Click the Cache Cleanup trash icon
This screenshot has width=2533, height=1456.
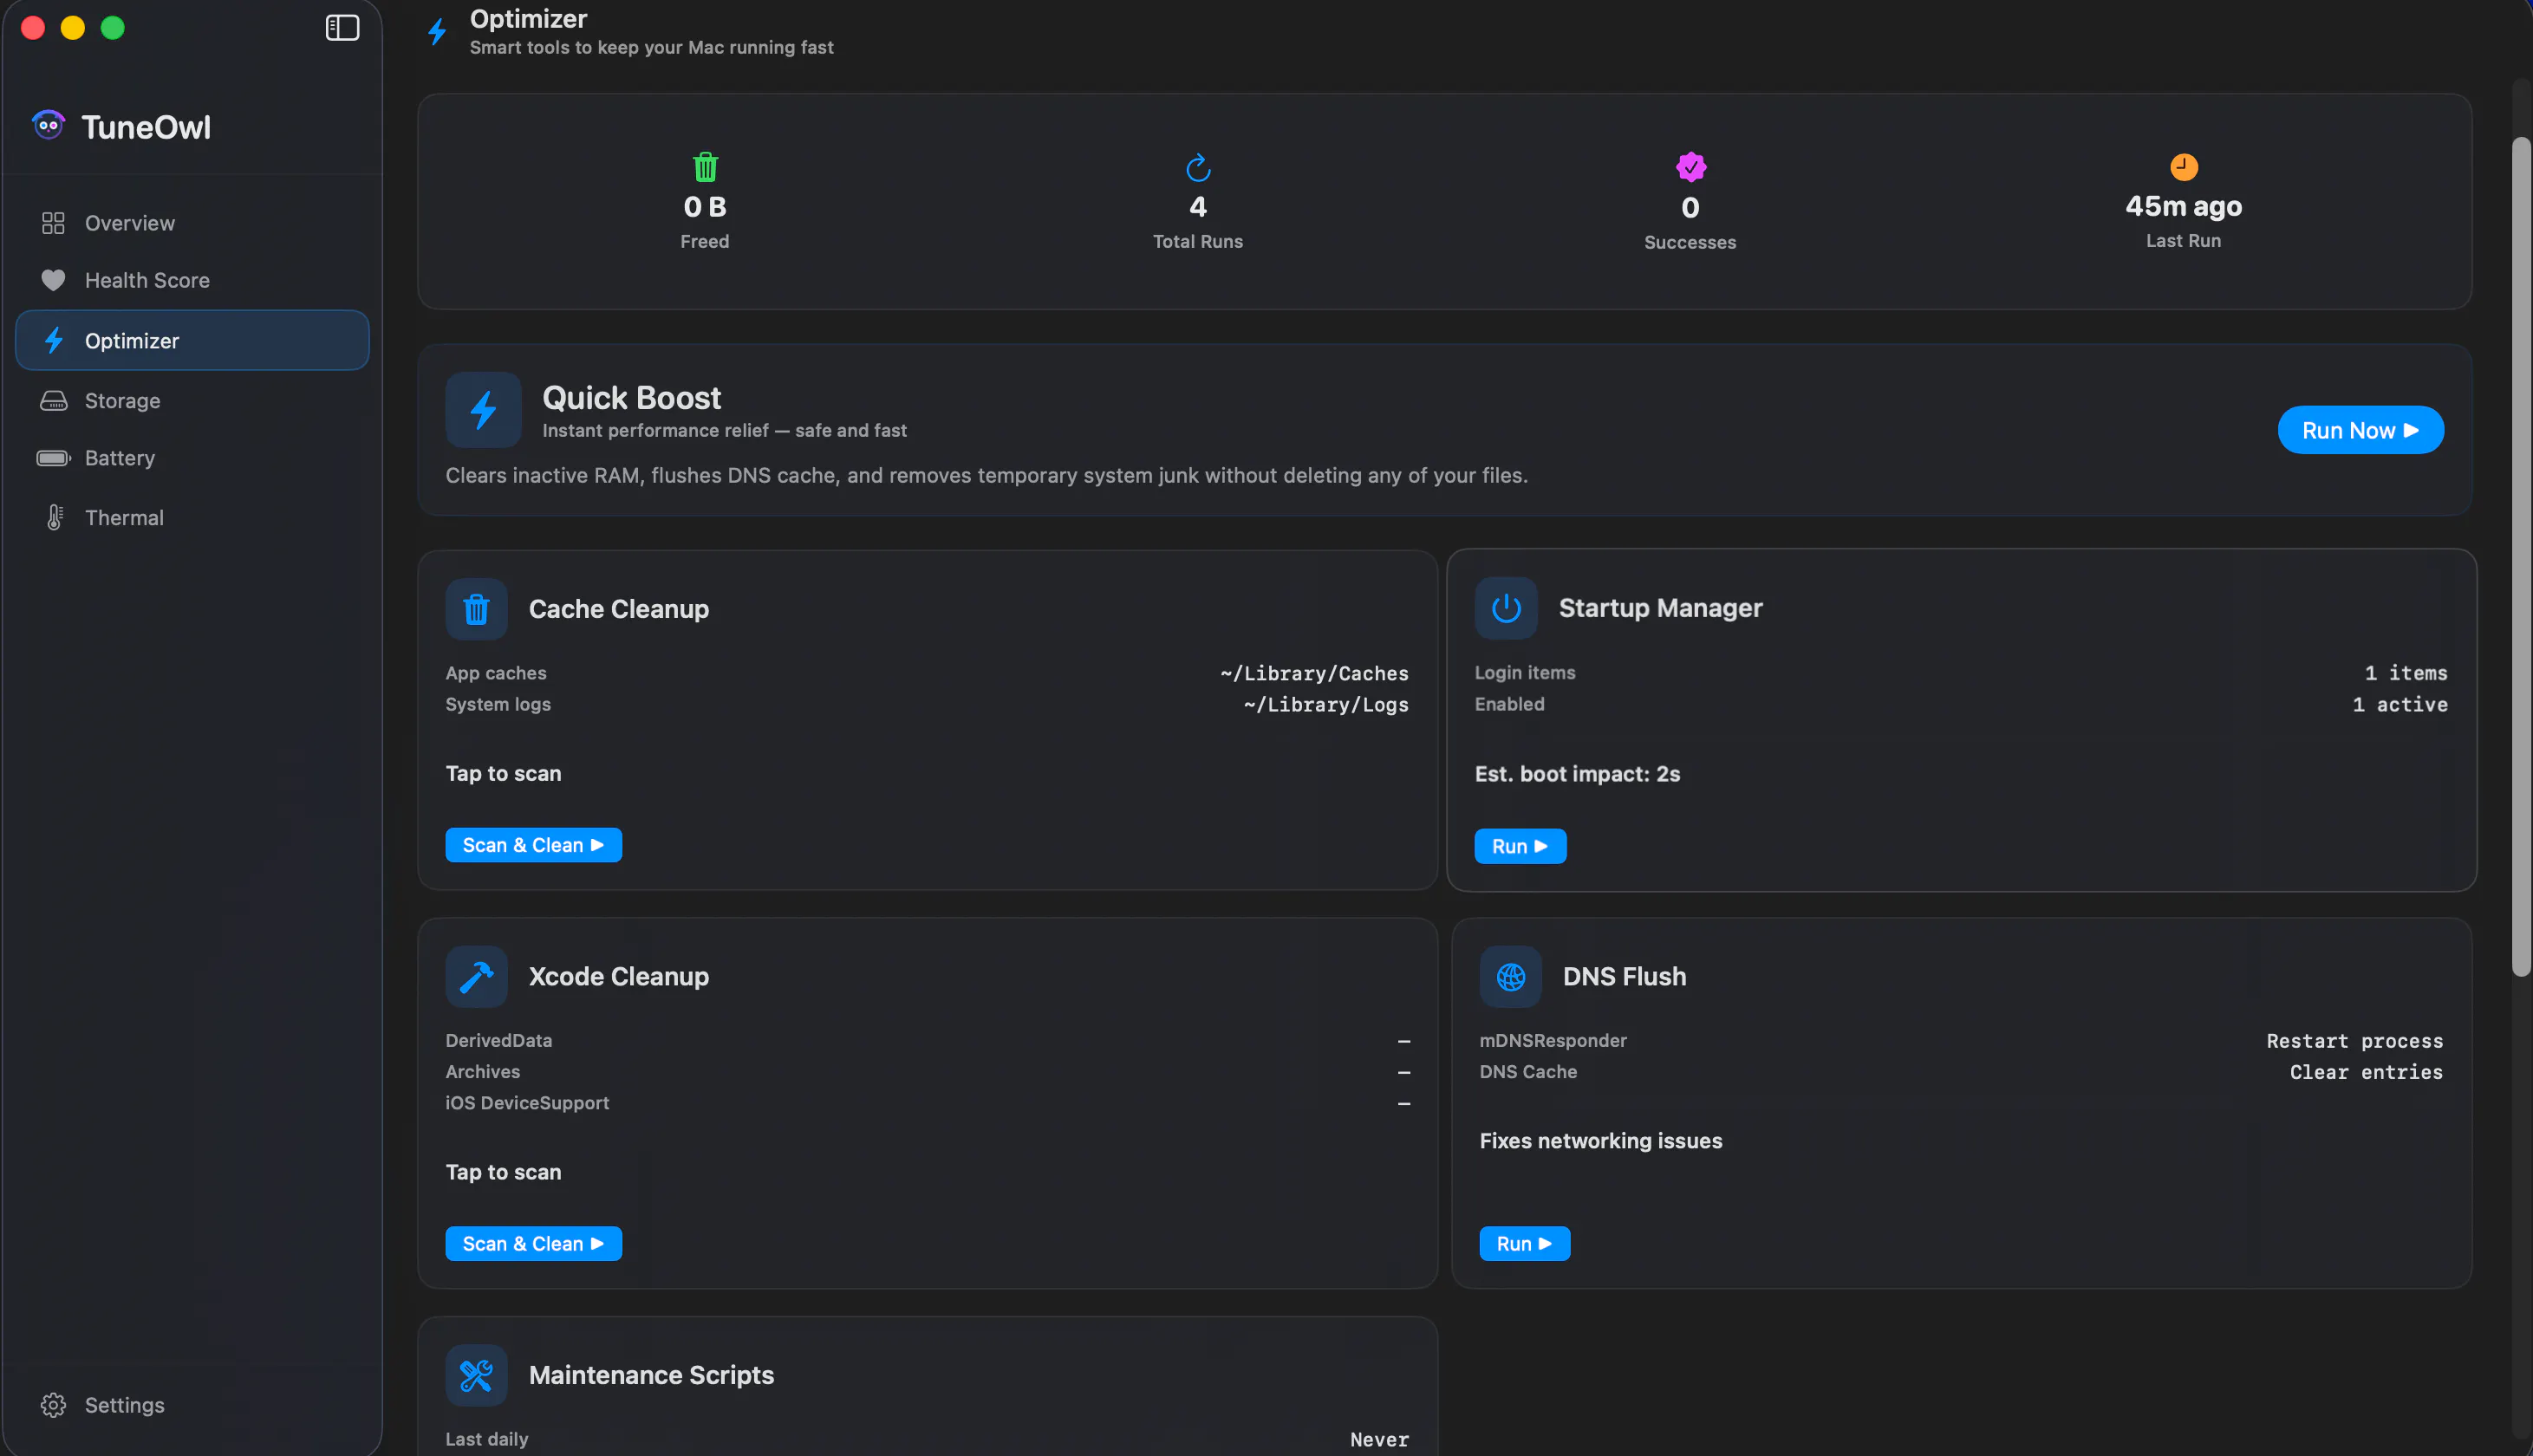tap(476, 609)
